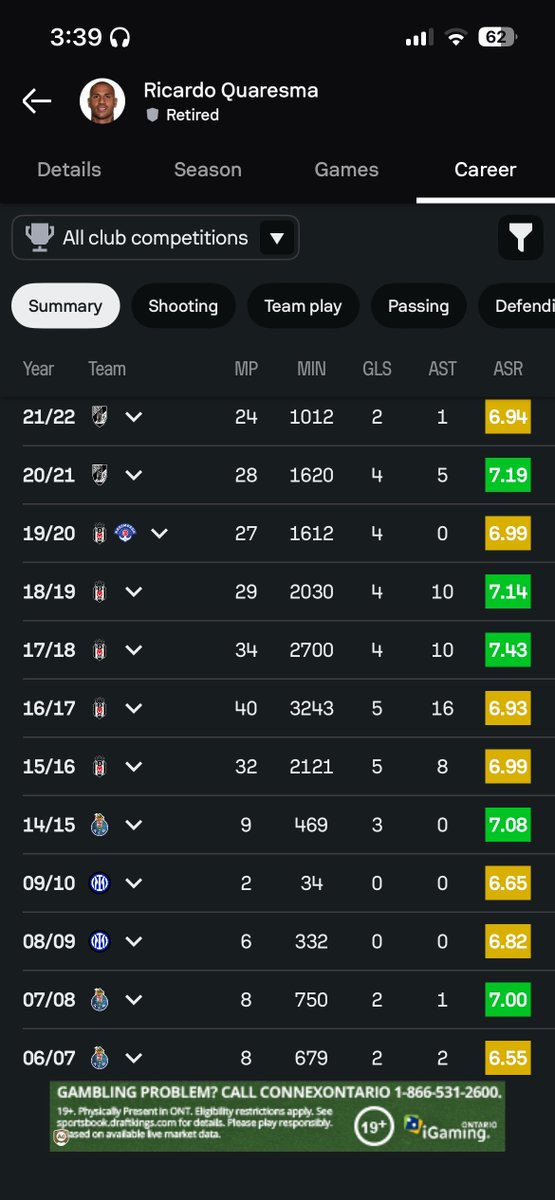The width and height of the screenshot is (555, 1200).
Task: Tap the Vitoria crest in 21/22 row
Action: point(99,416)
